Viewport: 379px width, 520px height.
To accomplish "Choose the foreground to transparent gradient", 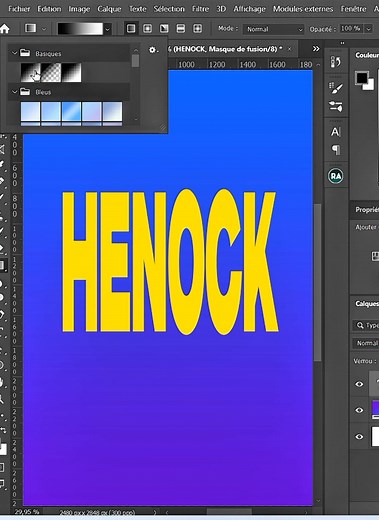I will 51,72.
